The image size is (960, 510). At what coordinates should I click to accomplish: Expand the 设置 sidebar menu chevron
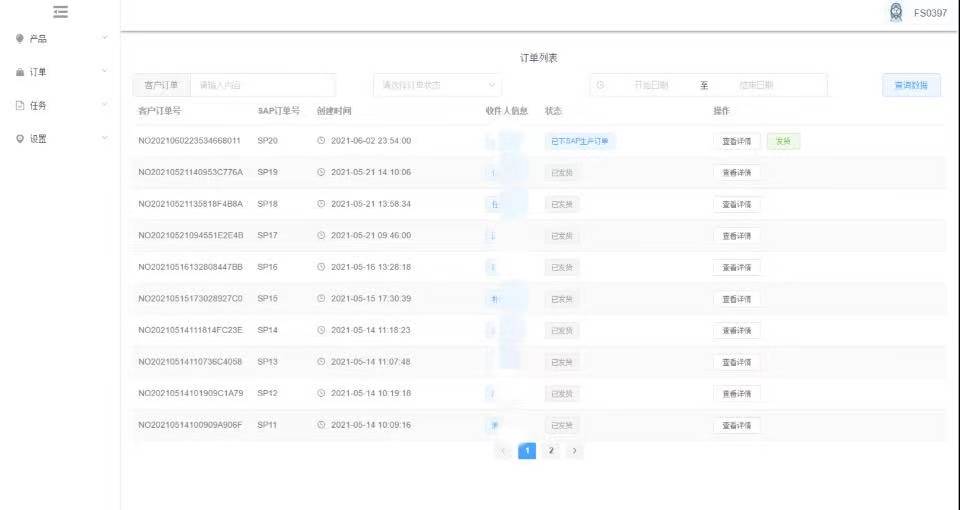[x=105, y=138]
